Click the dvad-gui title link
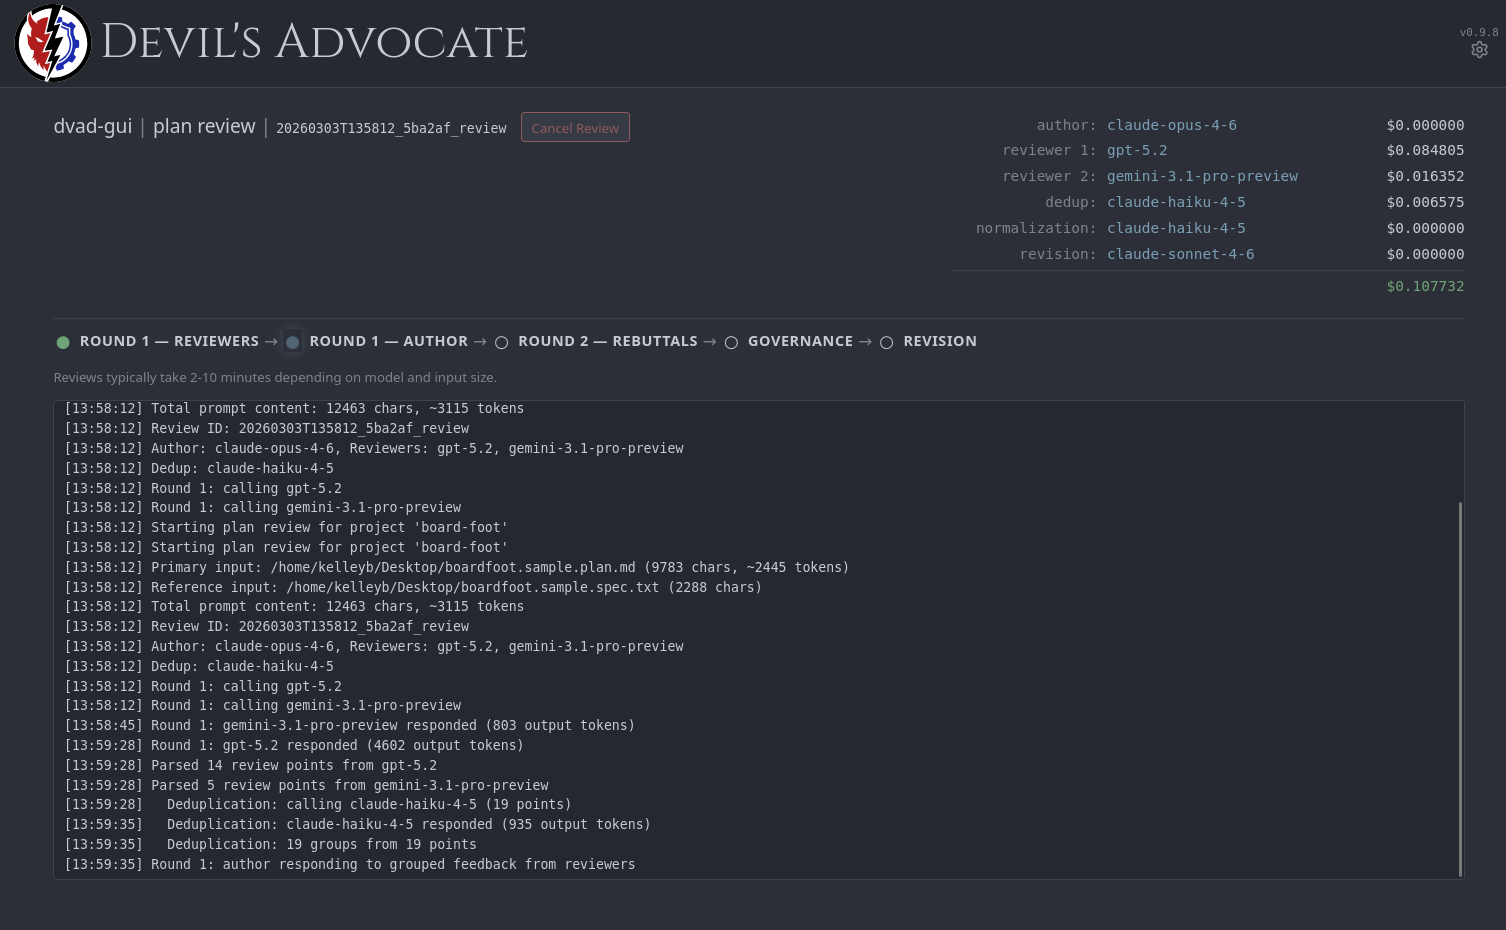The image size is (1506, 930). 93,126
